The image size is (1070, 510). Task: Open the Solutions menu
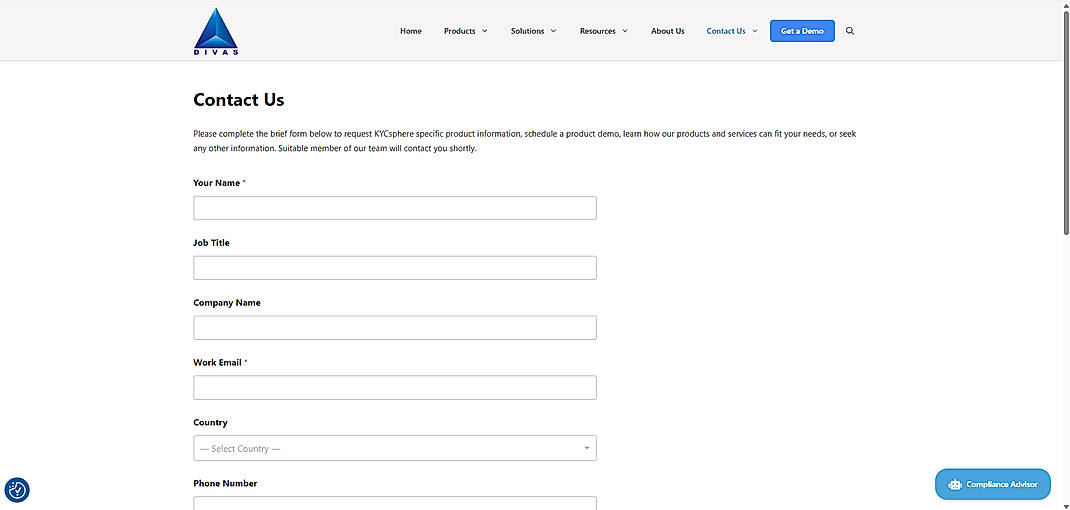coord(527,31)
